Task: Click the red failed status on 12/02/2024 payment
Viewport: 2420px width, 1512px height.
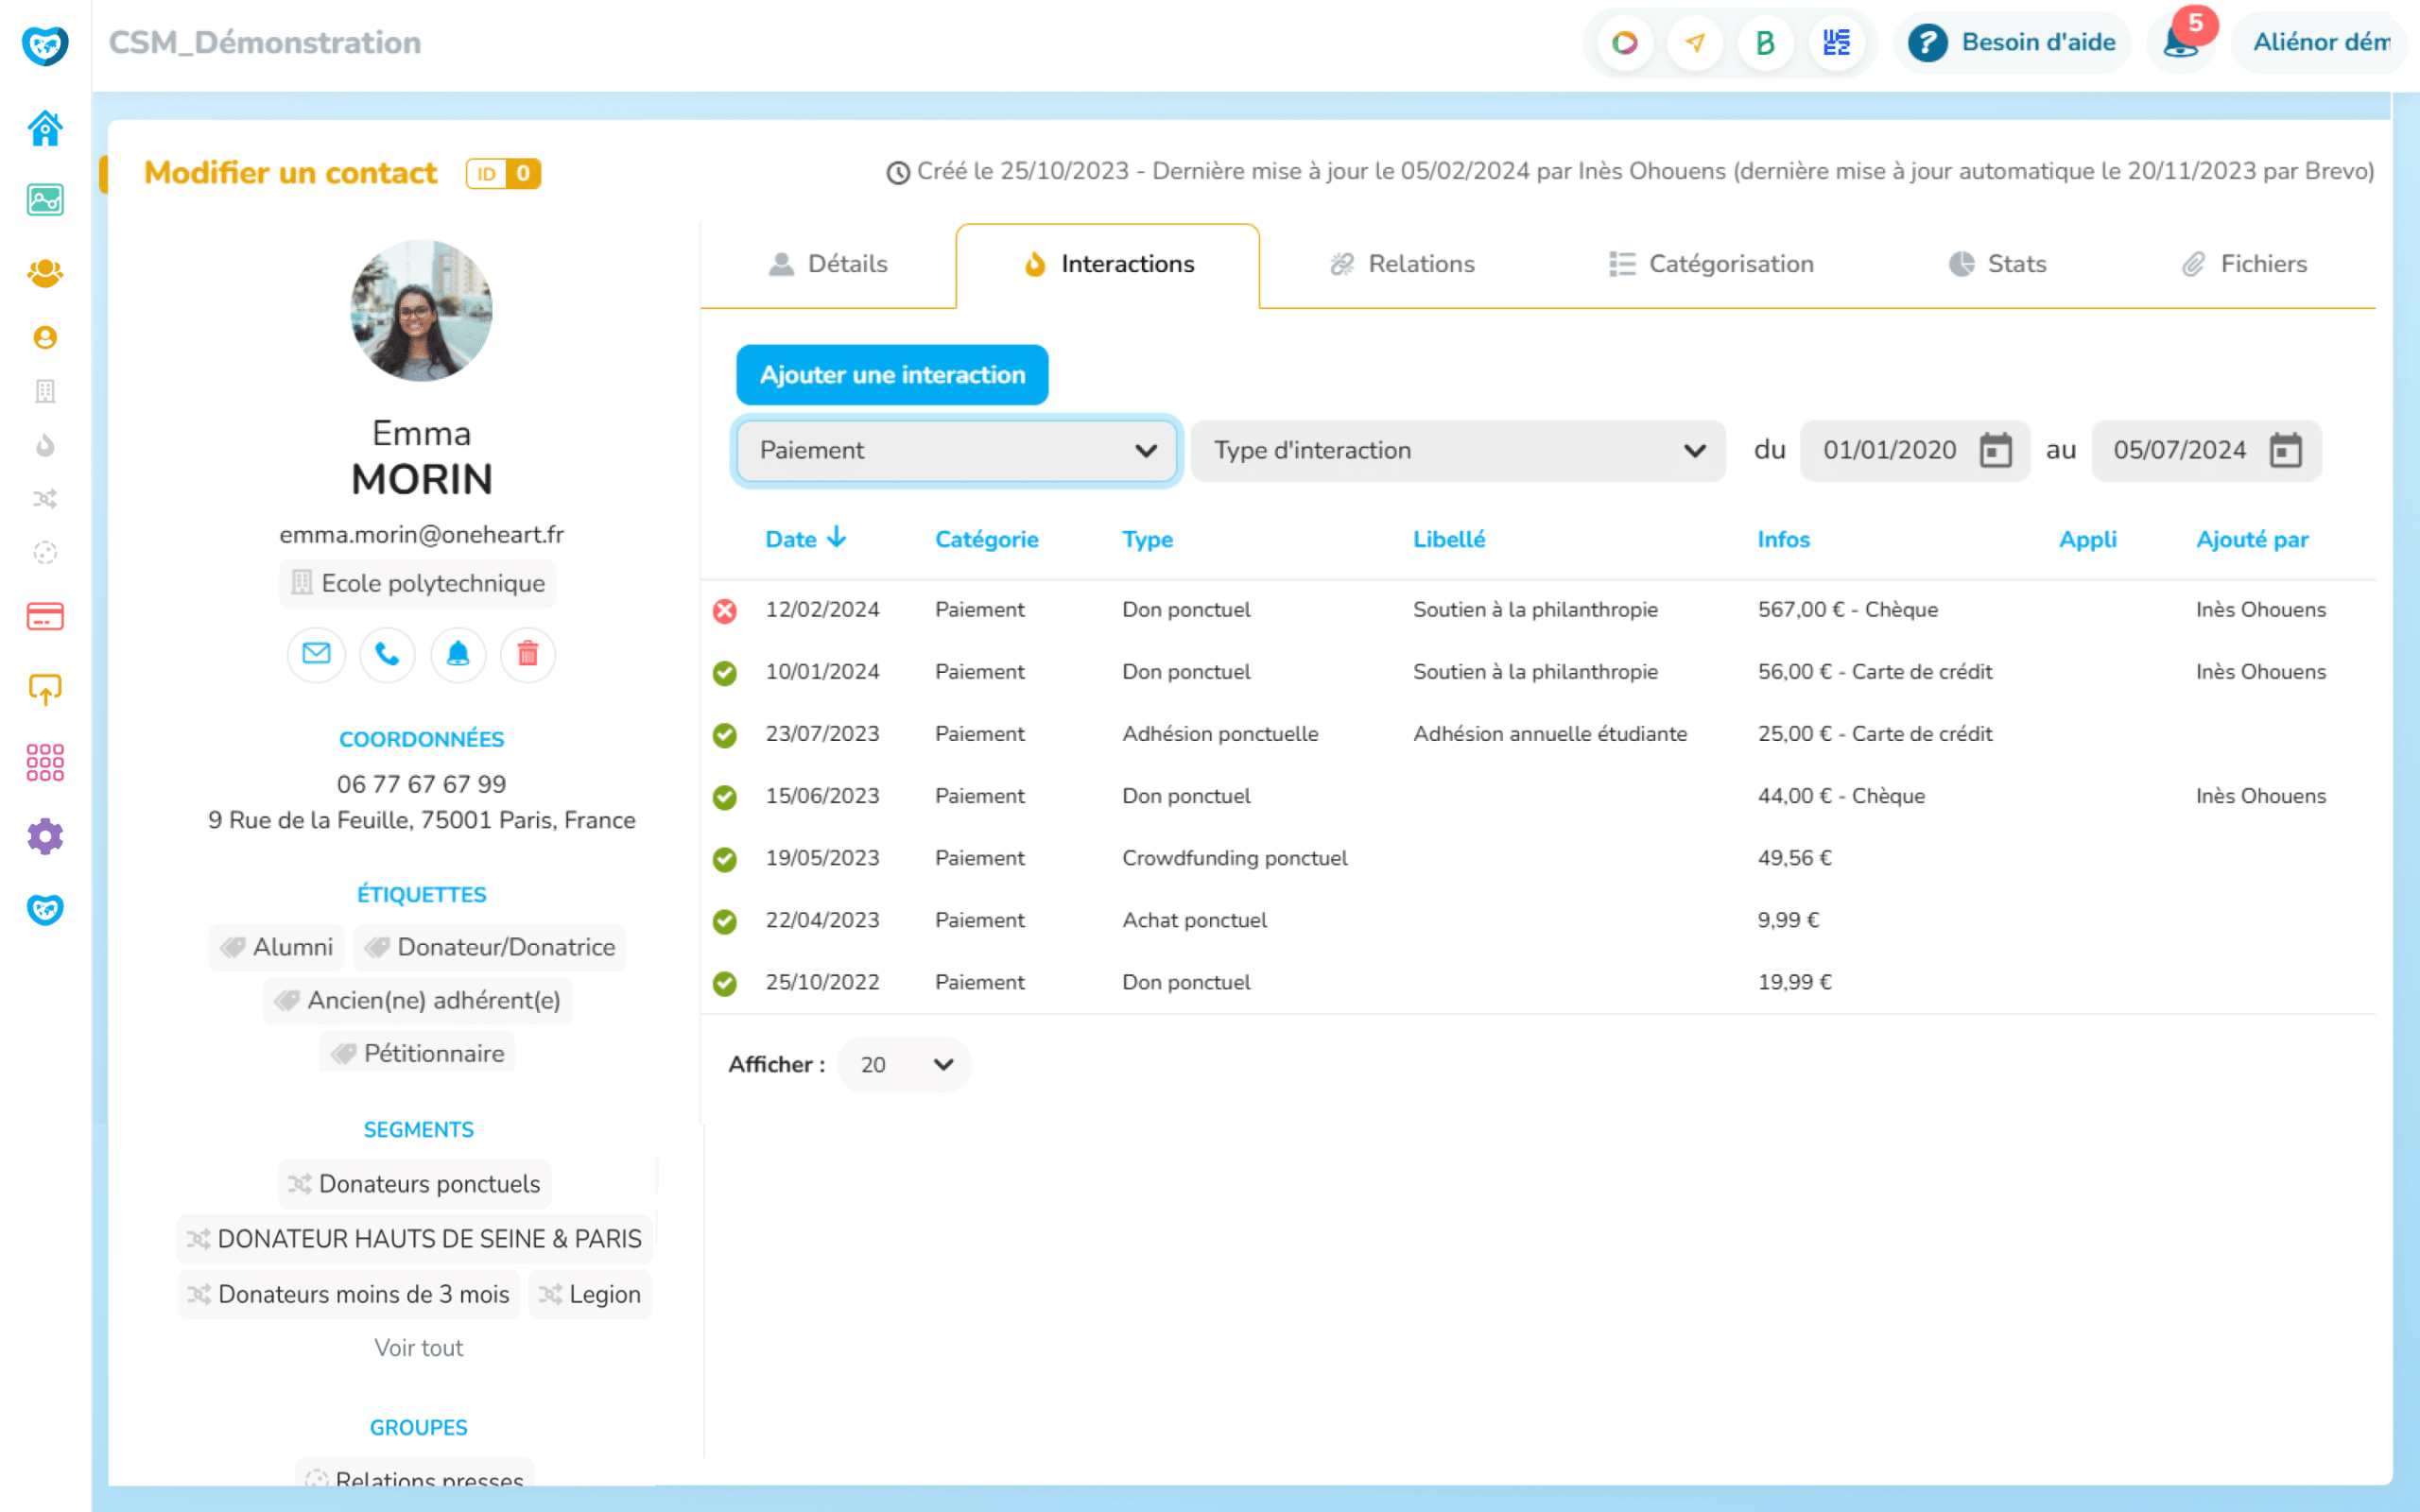Action: tap(725, 610)
